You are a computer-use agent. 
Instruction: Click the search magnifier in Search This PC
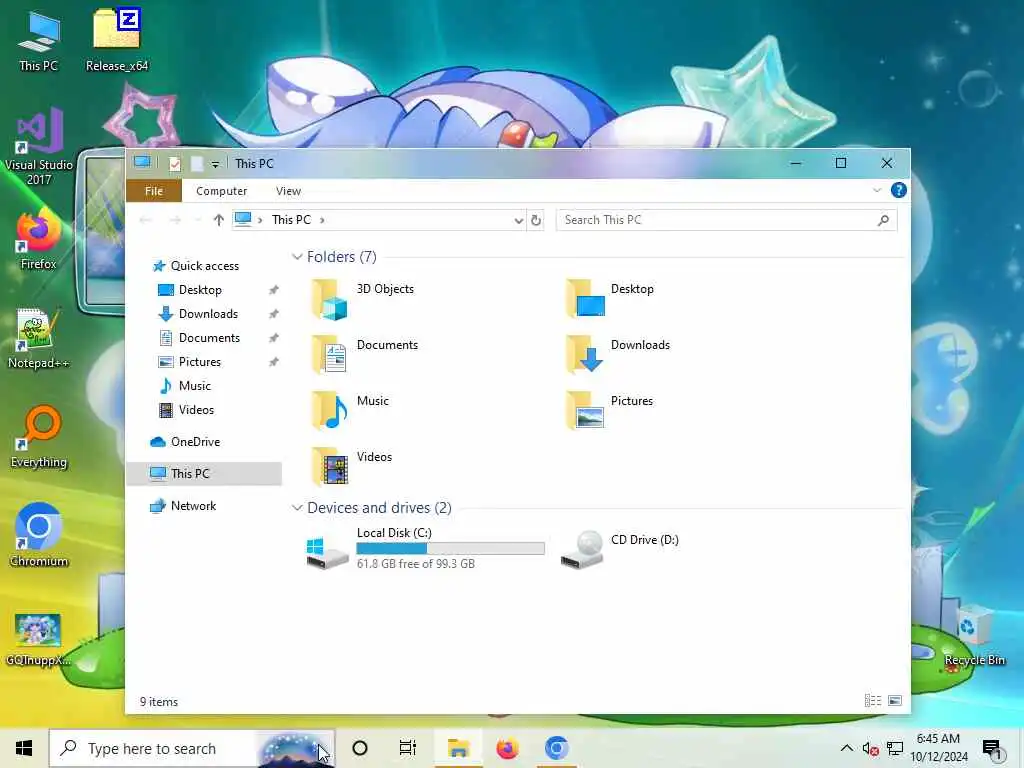pos(883,220)
